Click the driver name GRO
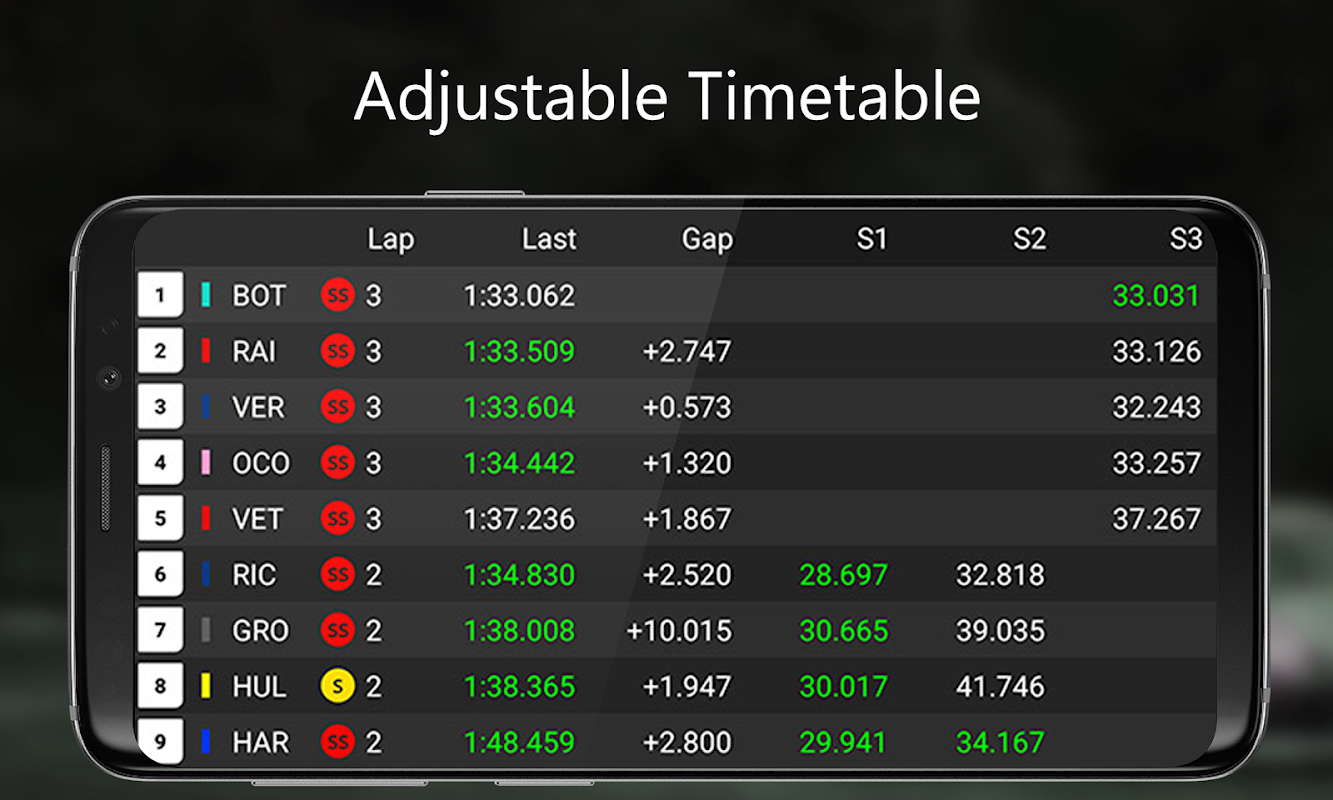1333x800 pixels. click(260, 631)
